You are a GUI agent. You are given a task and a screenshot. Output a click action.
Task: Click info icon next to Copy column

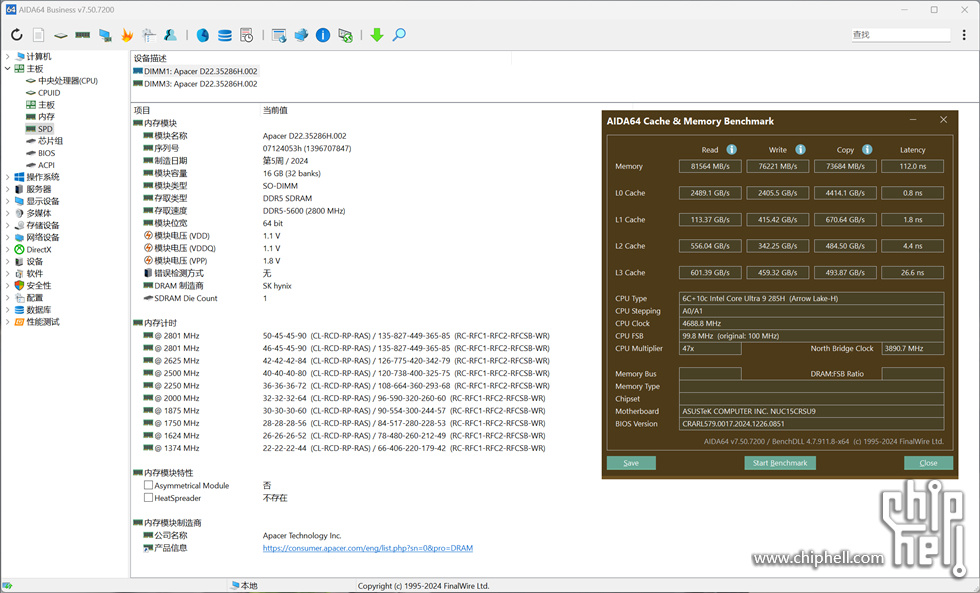tap(868, 149)
